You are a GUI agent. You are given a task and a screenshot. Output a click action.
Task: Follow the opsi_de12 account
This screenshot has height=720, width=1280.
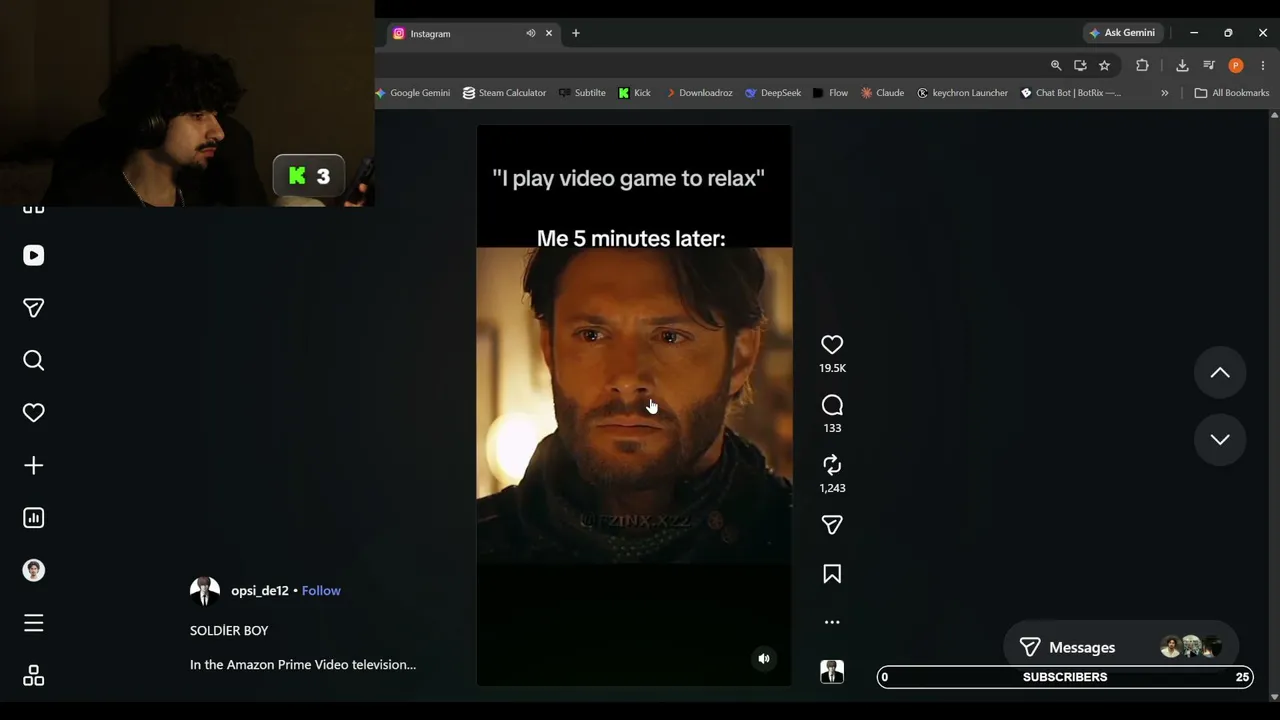click(x=321, y=591)
